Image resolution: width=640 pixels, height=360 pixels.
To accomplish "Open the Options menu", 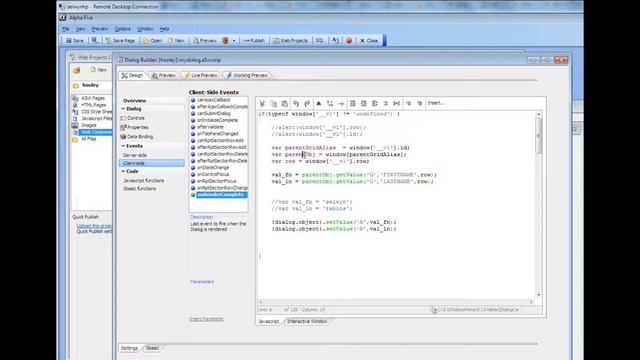I will coord(122,29).
